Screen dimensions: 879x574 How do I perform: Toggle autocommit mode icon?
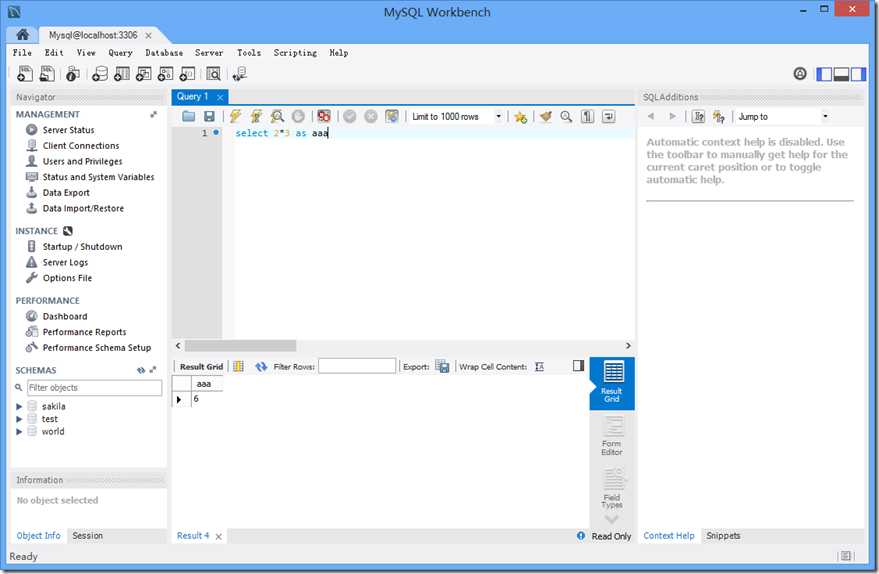coord(392,116)
